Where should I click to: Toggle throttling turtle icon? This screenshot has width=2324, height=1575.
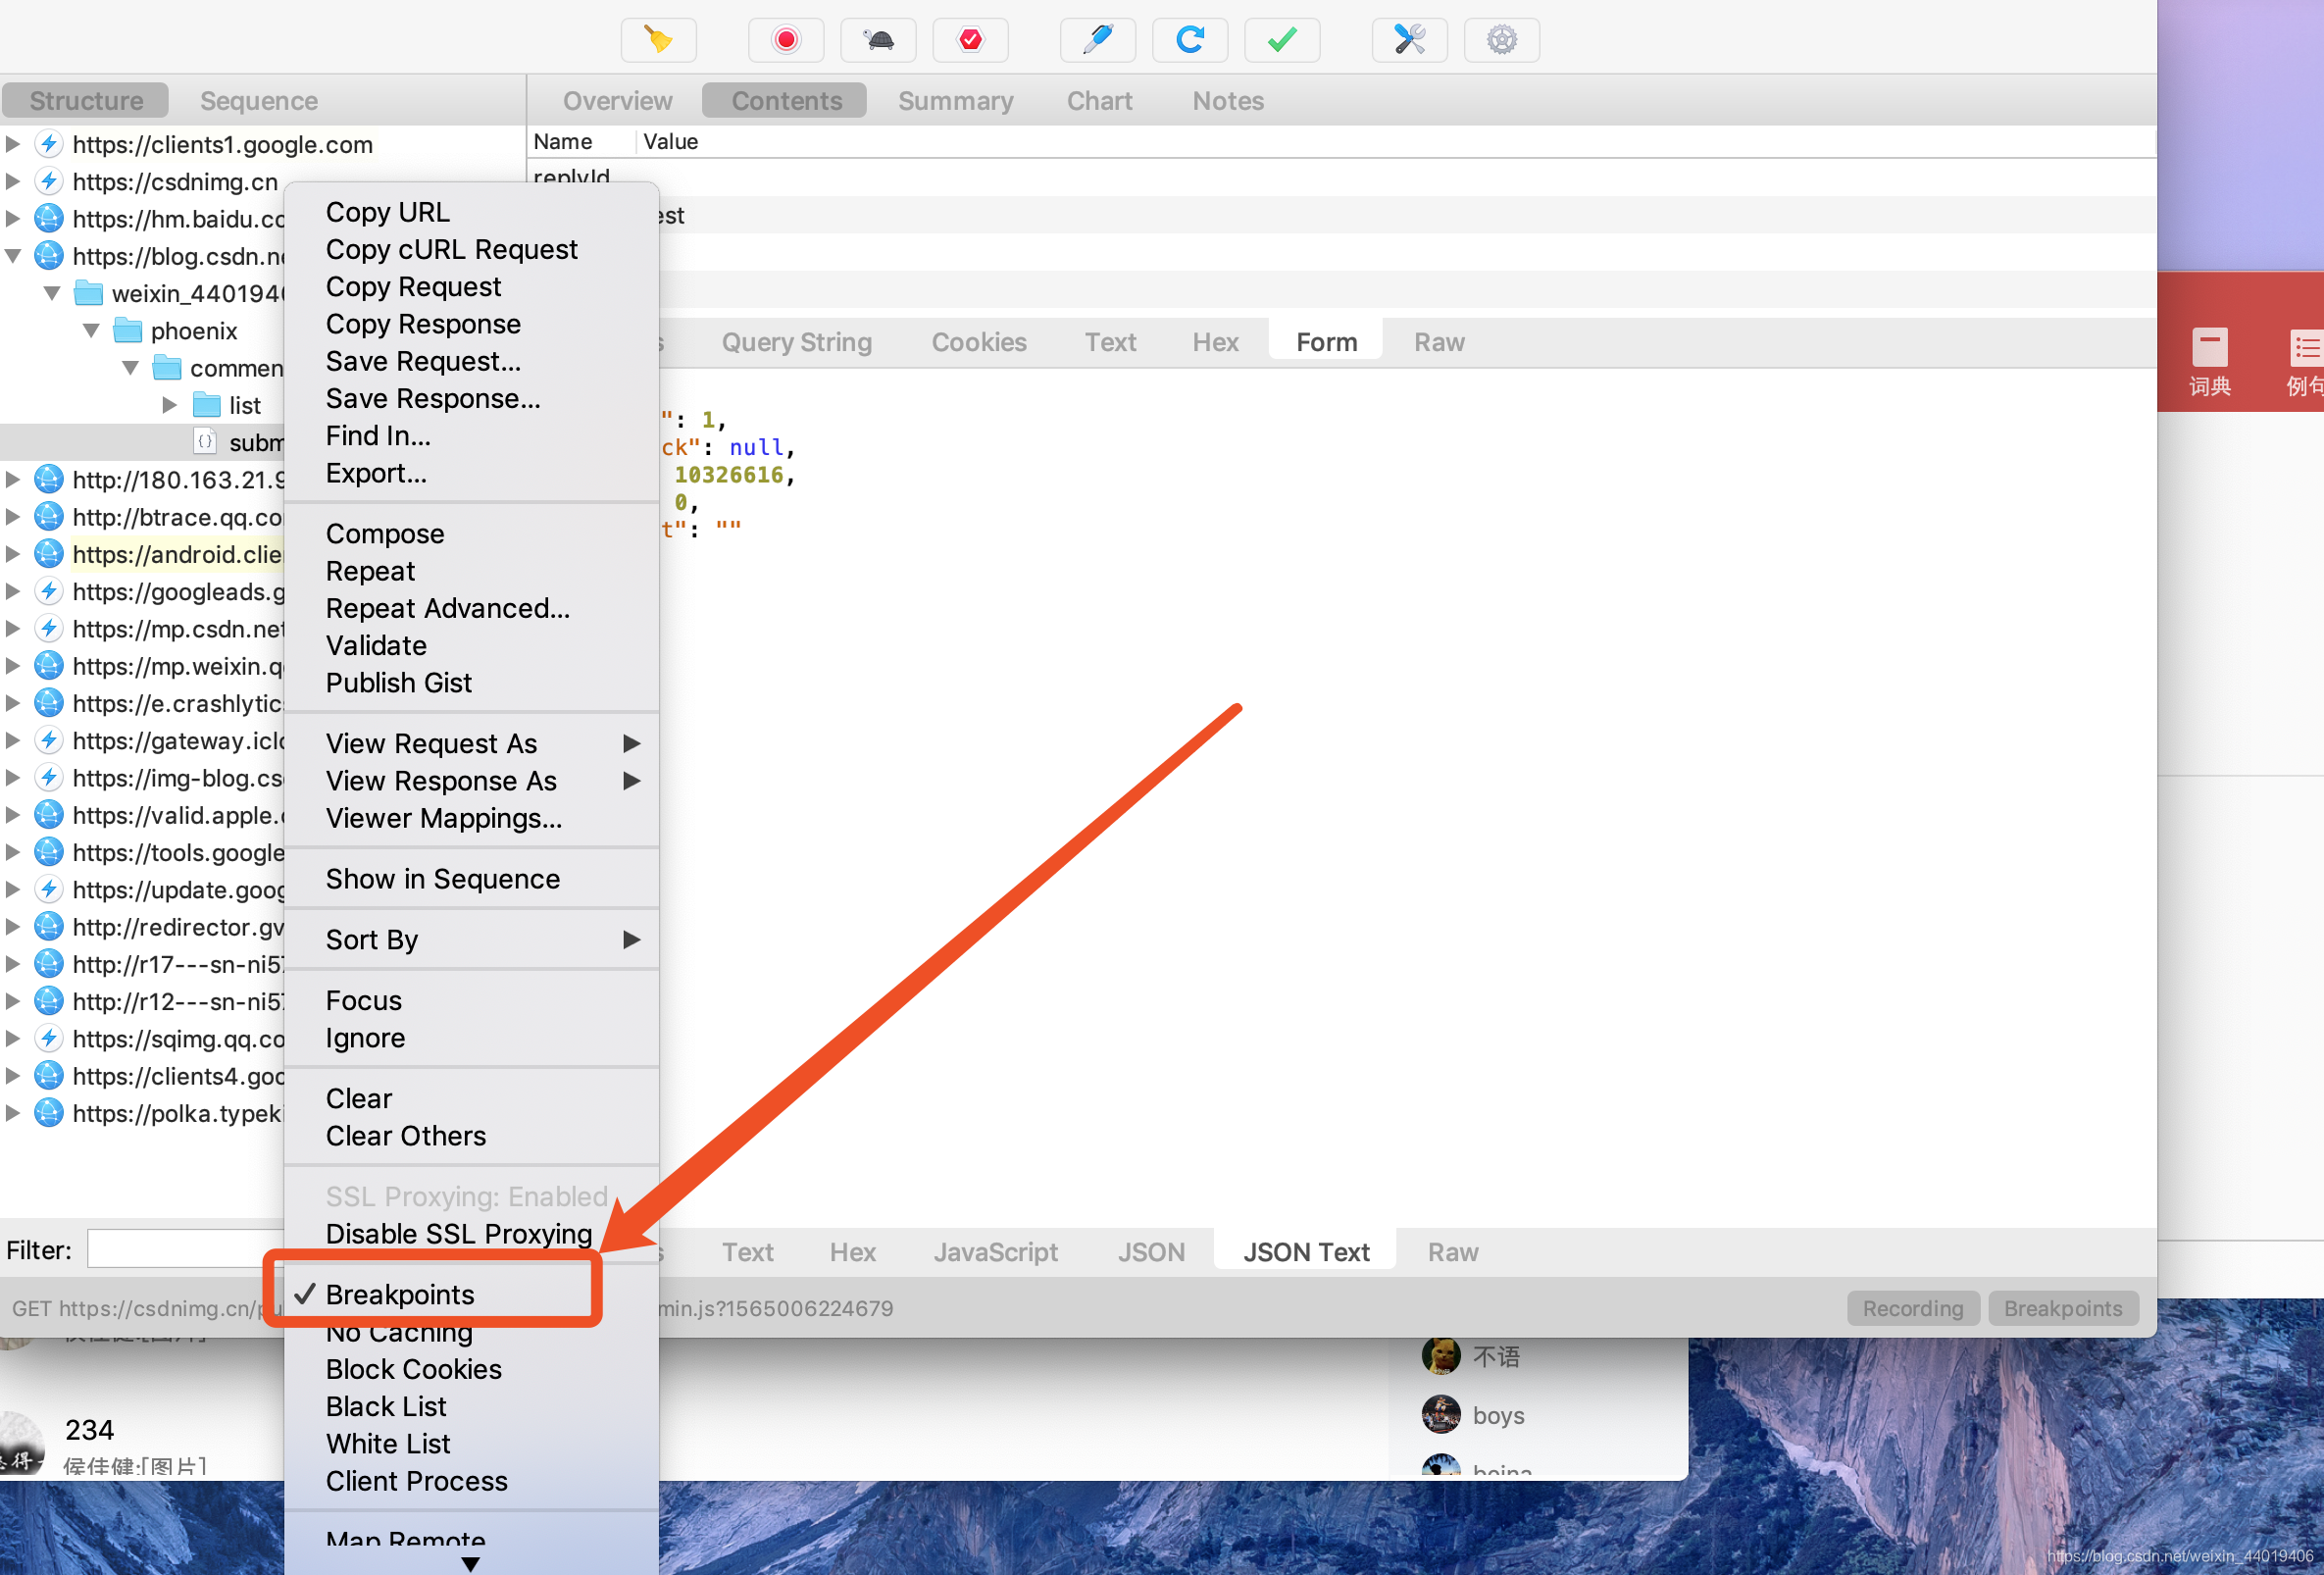pyautogui.click(x=878, y=40)
